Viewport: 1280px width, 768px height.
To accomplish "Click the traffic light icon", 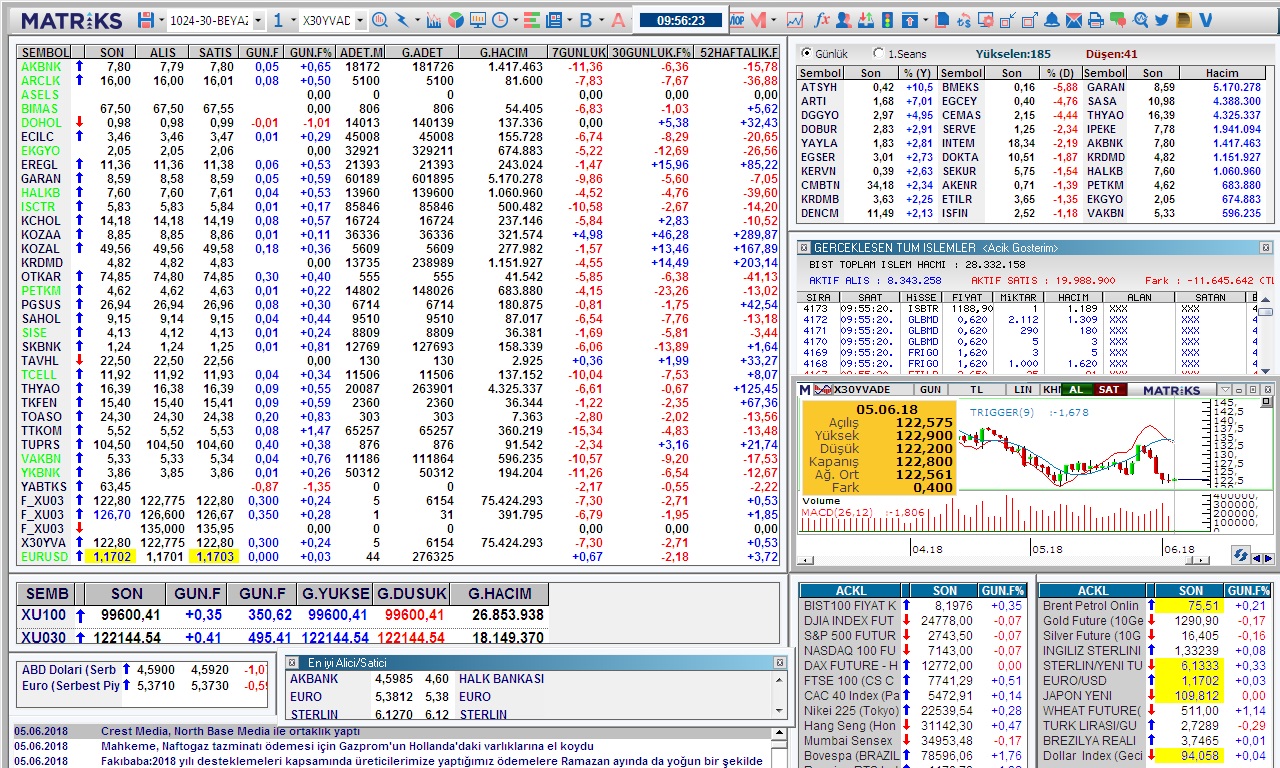I will (887, 20).
